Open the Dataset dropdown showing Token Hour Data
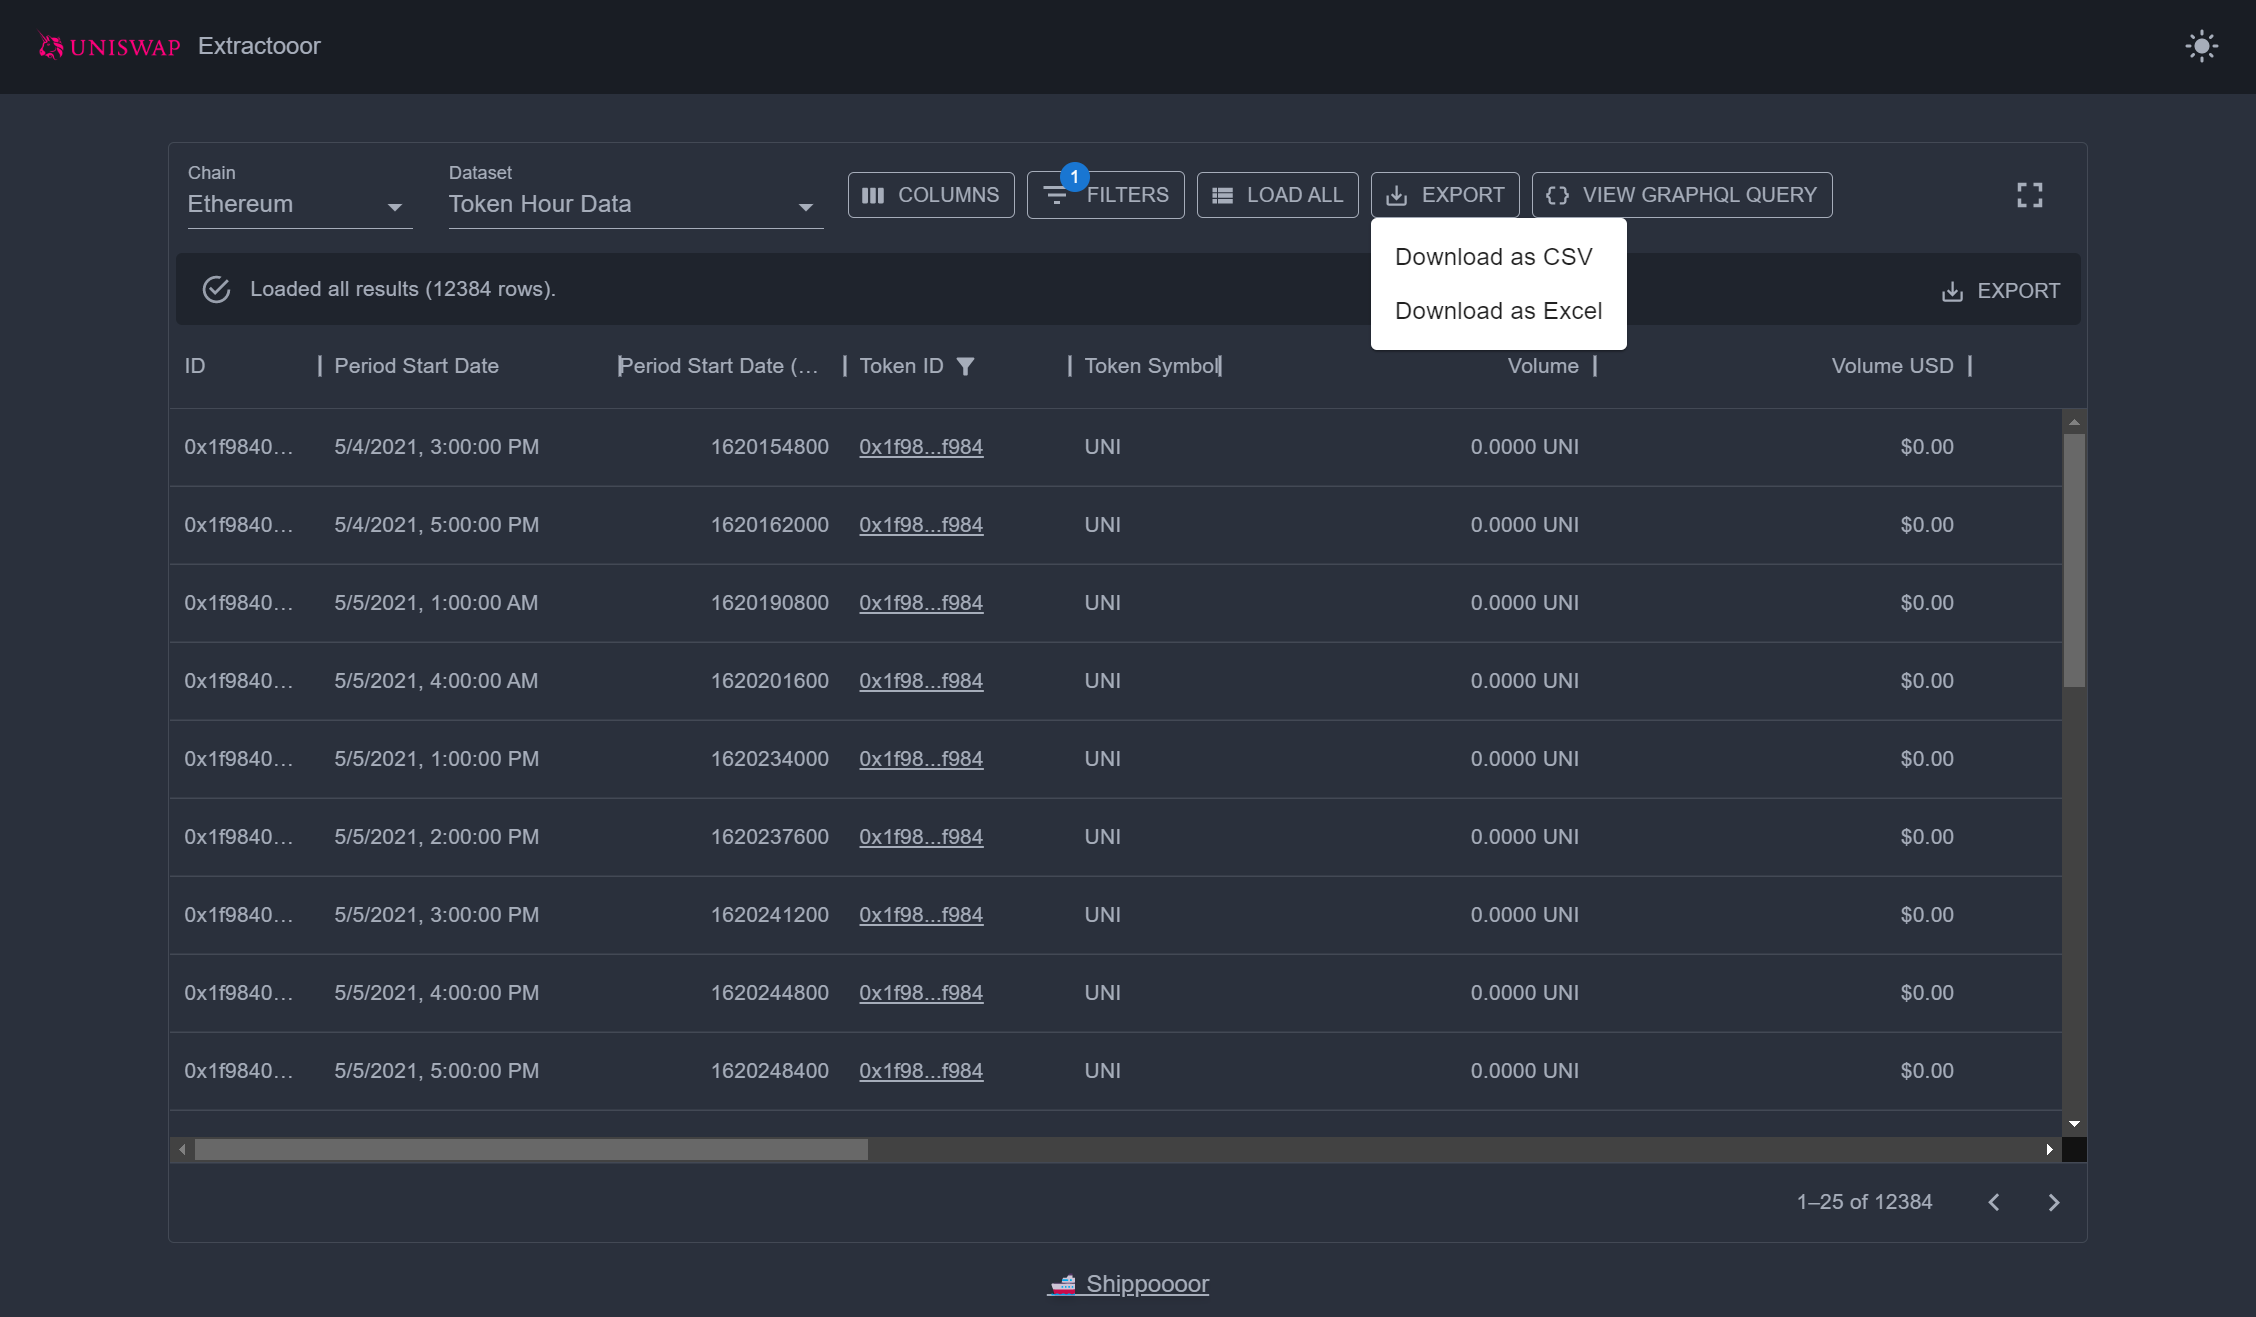 coord(636,204)
